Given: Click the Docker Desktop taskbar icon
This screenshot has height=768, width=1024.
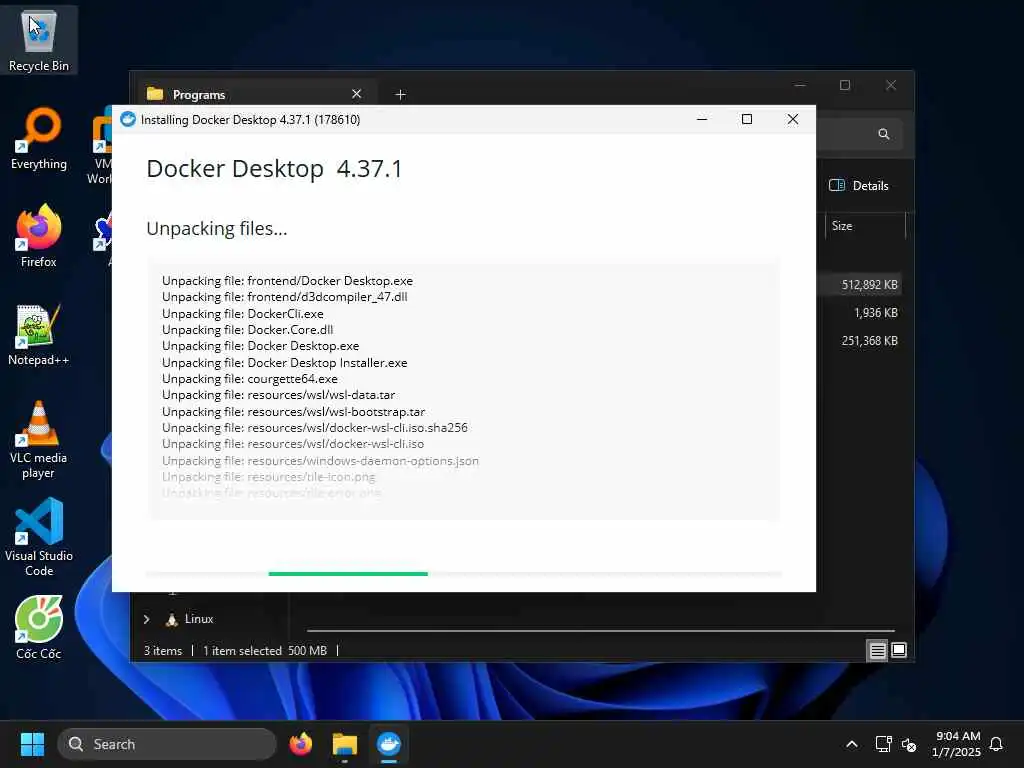Looking at the screenshot, I should tap(389, 744).
